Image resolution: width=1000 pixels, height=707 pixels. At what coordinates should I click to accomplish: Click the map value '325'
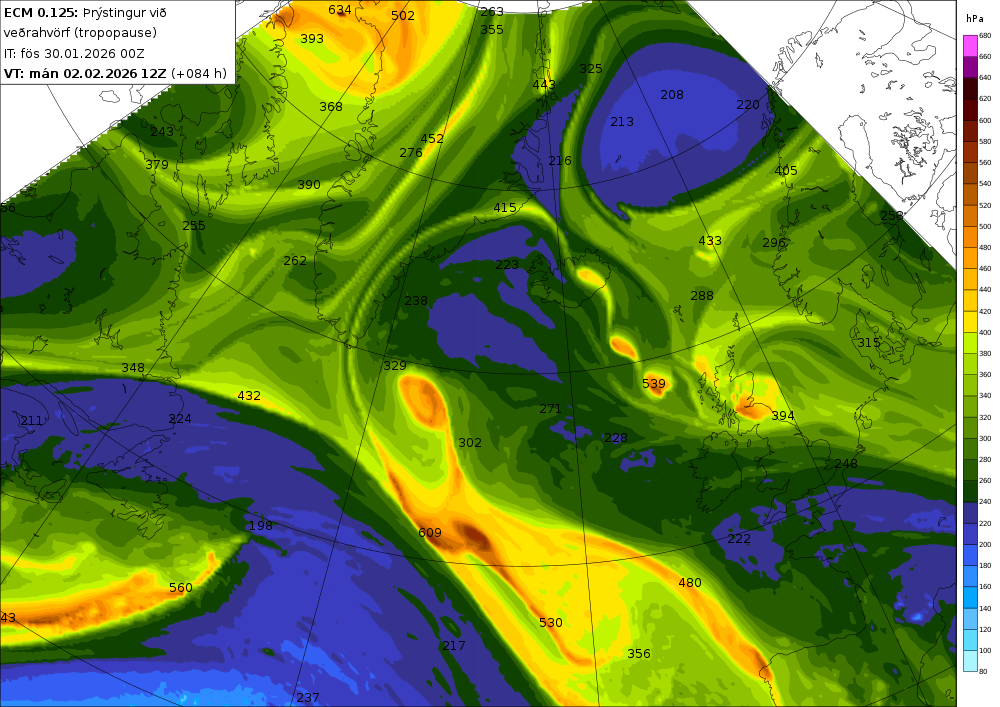point(591,69)
